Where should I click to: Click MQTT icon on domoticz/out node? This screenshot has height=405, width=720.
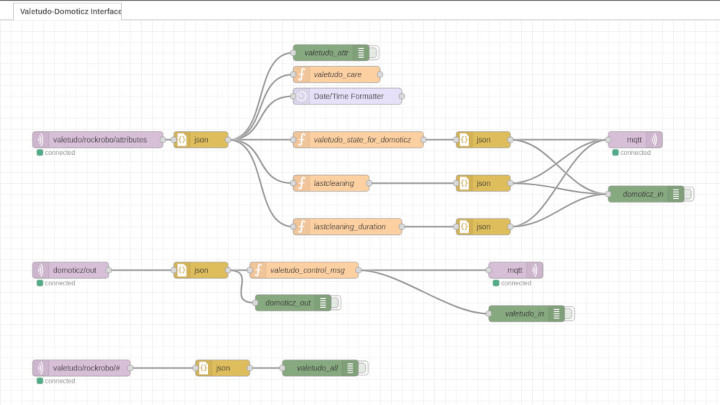tap(40, 270)
